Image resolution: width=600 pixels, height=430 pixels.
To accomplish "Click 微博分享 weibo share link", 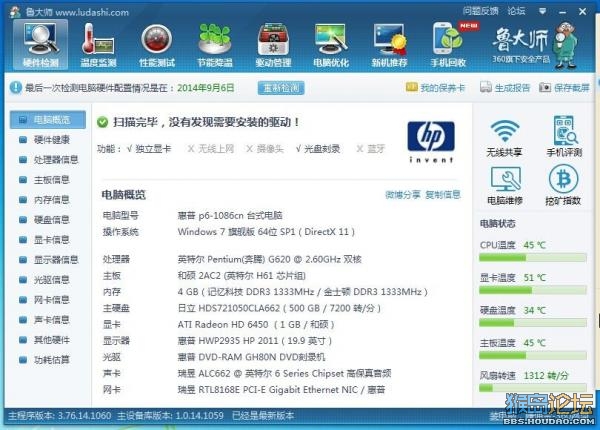I will [403, 195].
